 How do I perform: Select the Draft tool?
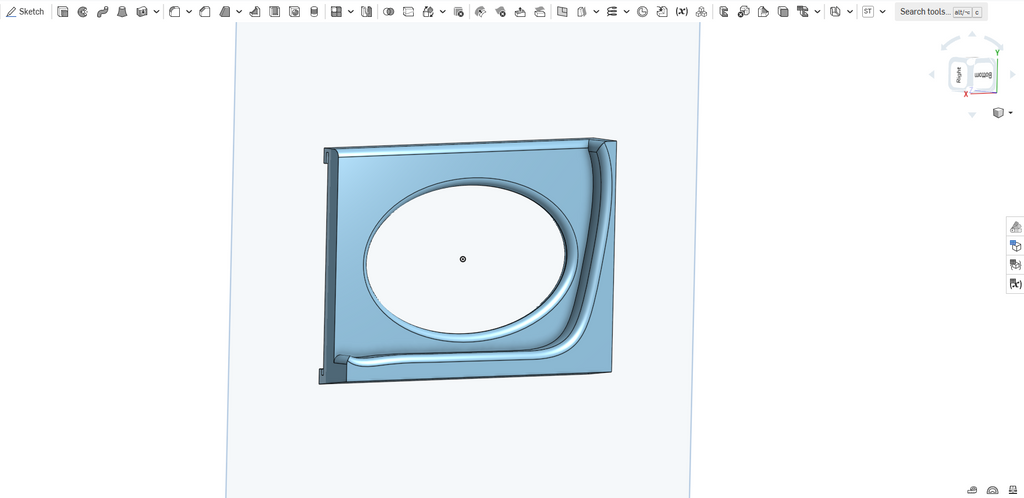[x=225, y=12]
